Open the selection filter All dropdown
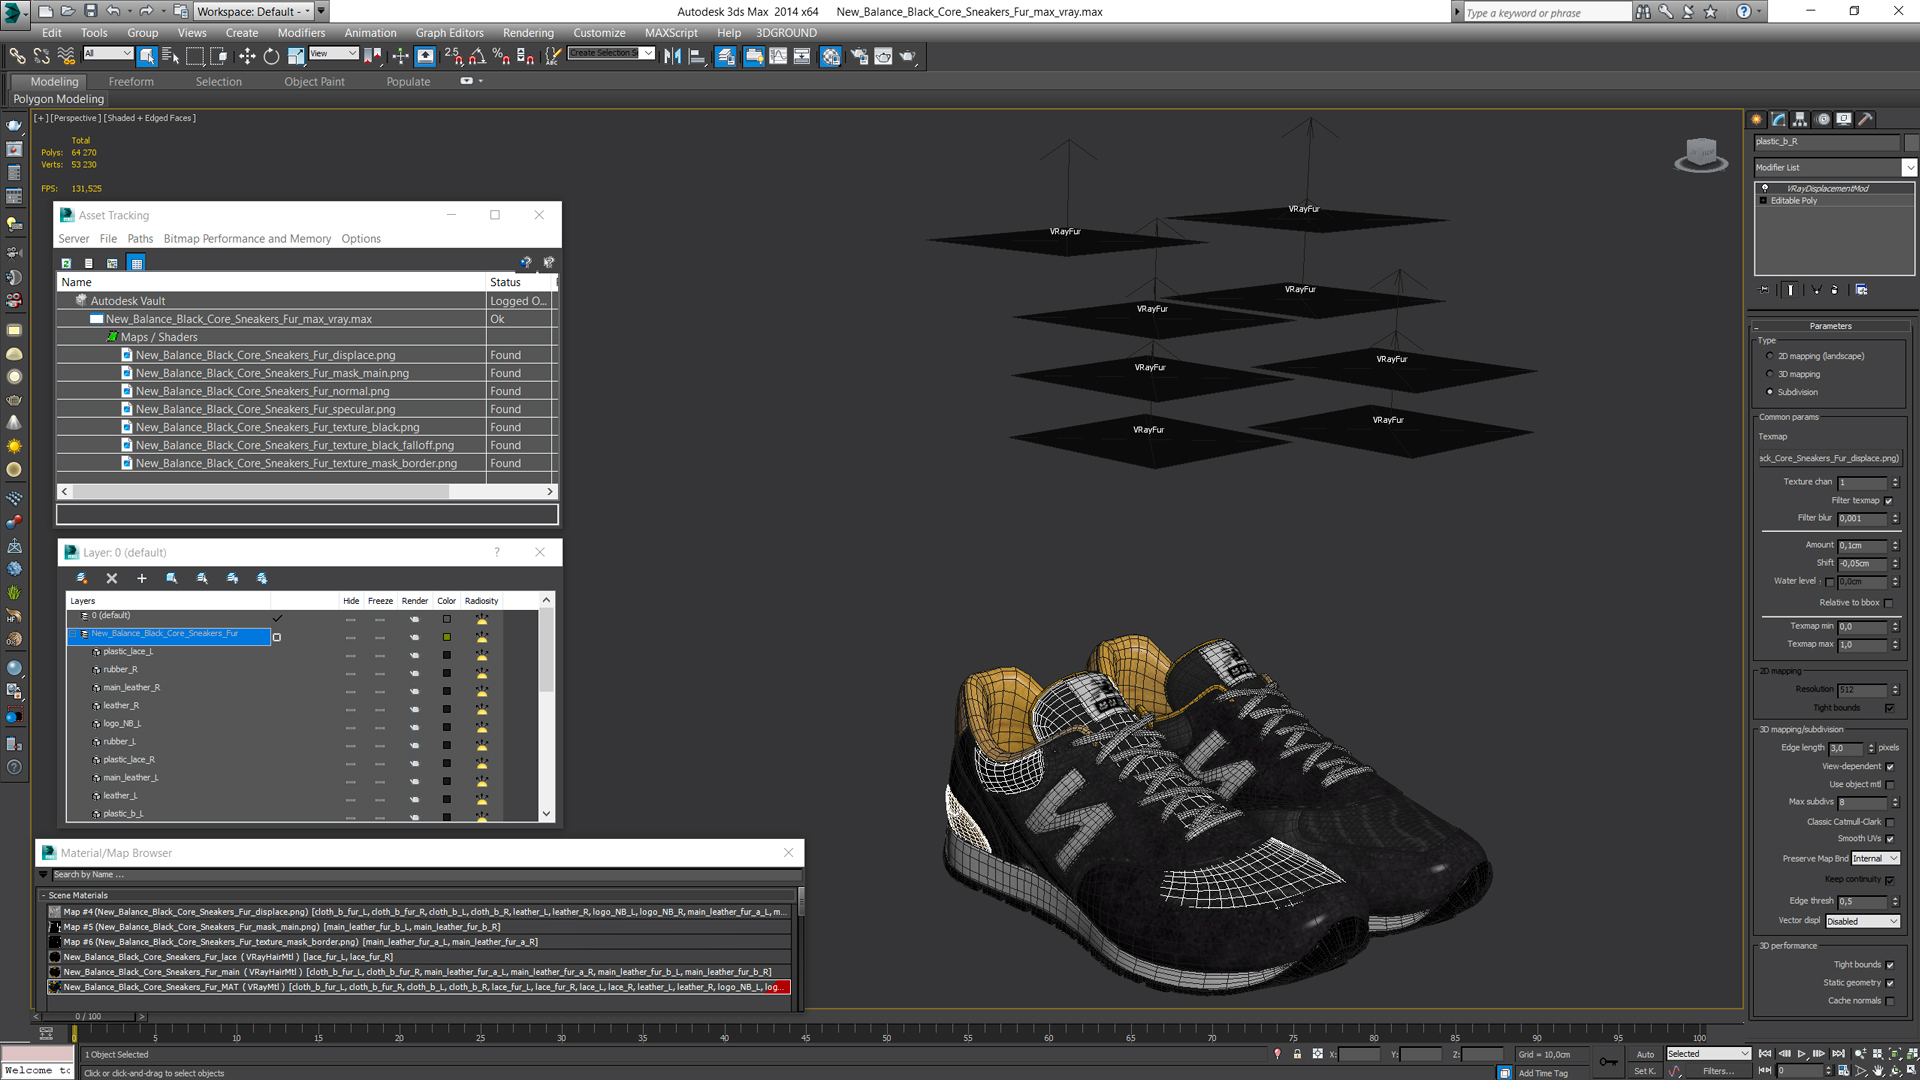The image size is (1920, 1080). tap(108, 54)
